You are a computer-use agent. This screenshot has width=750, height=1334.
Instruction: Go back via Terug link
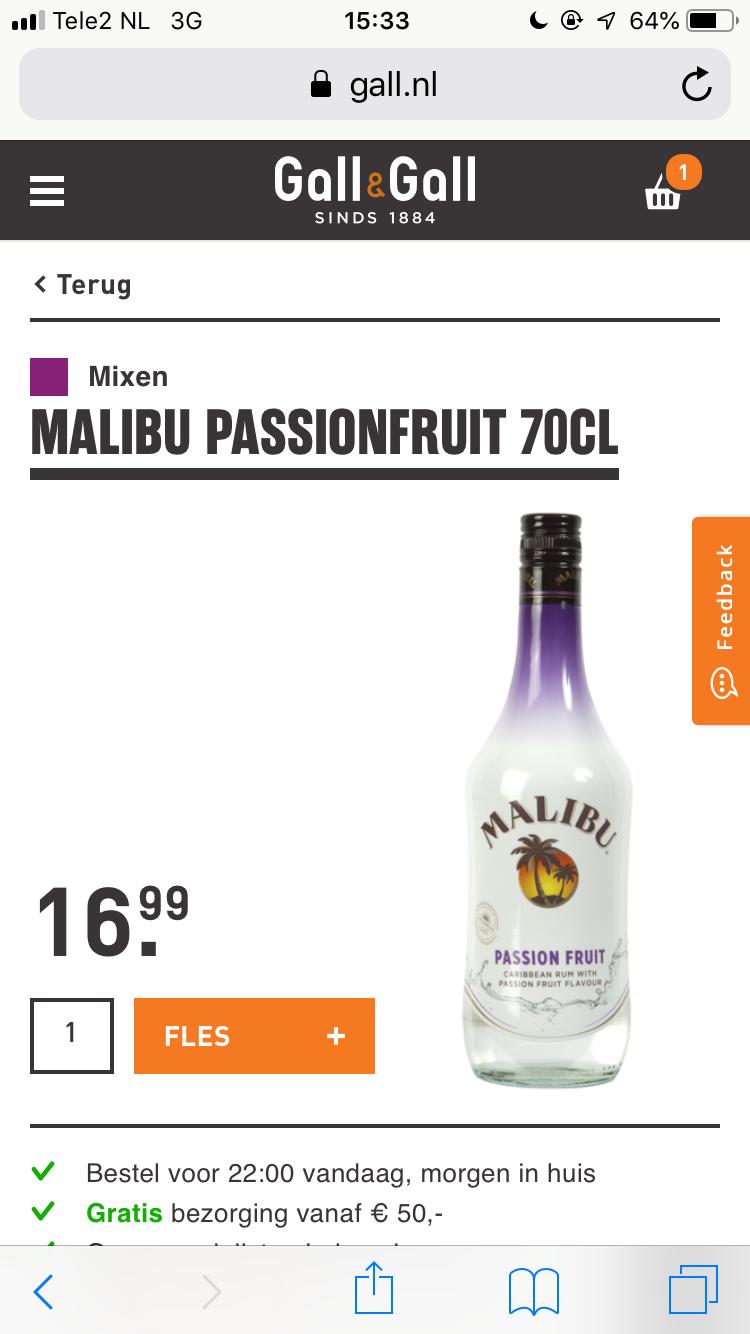point(82,285)
